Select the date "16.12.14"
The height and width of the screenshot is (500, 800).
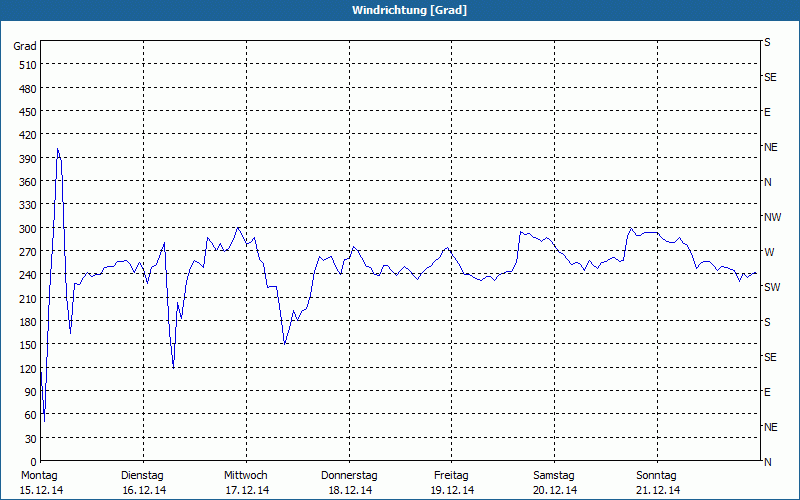[x=144, y=491]
